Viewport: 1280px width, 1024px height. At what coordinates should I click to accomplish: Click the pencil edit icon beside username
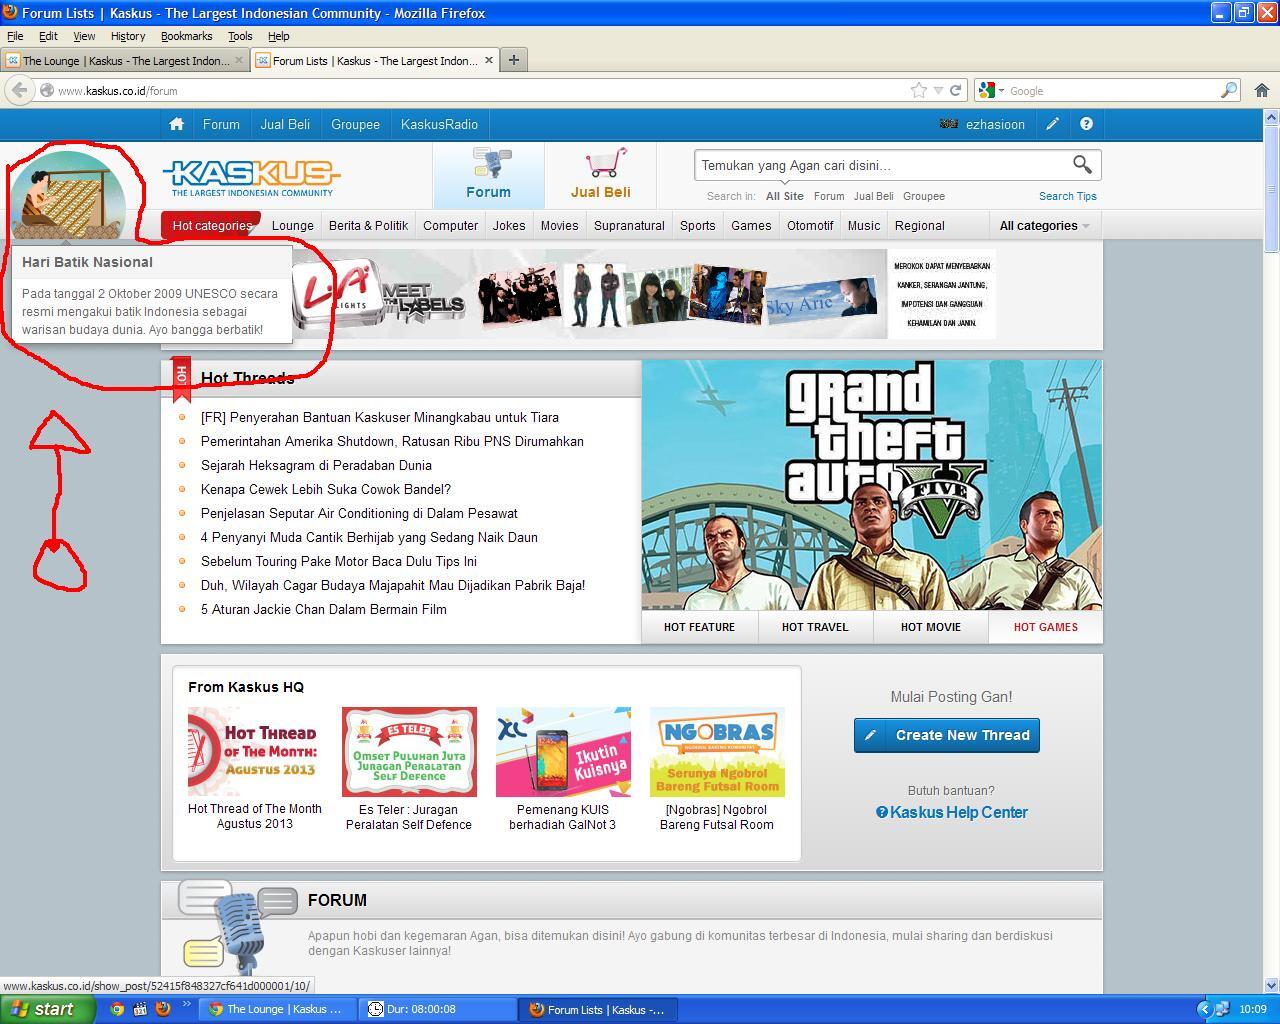pos(1052,124)
